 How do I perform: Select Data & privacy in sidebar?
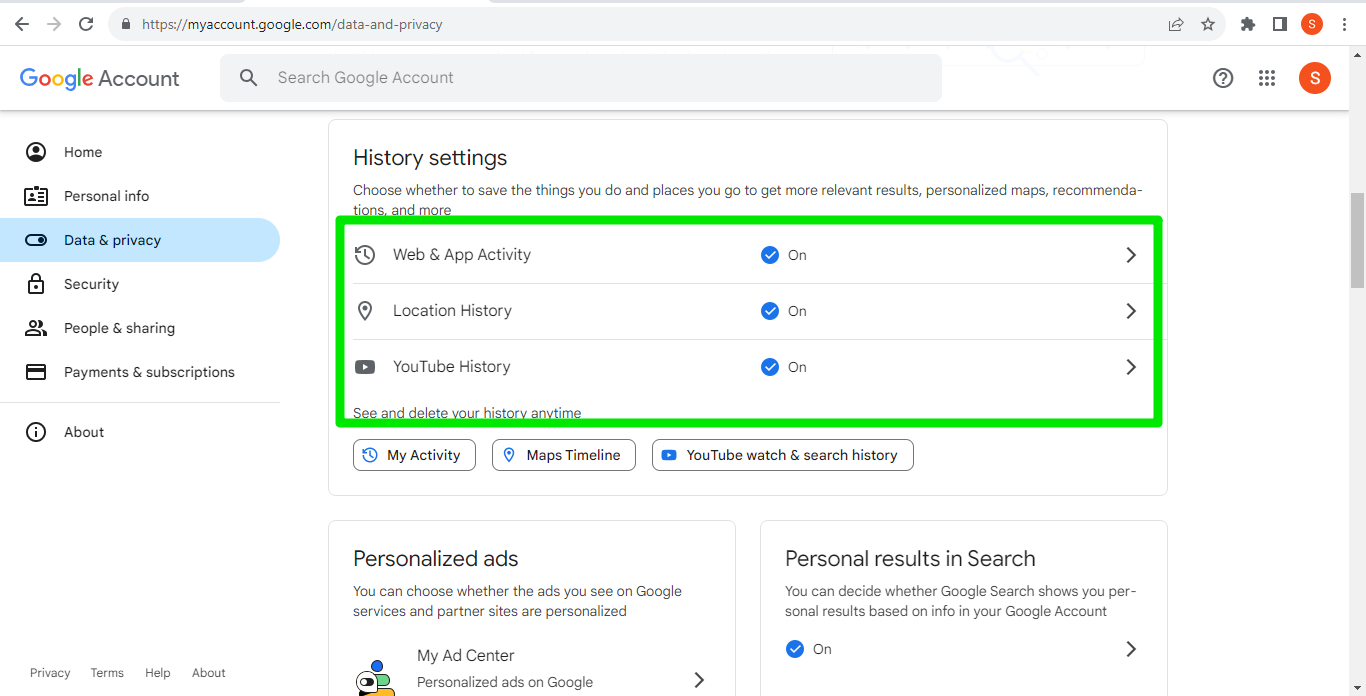coord(140,240)
